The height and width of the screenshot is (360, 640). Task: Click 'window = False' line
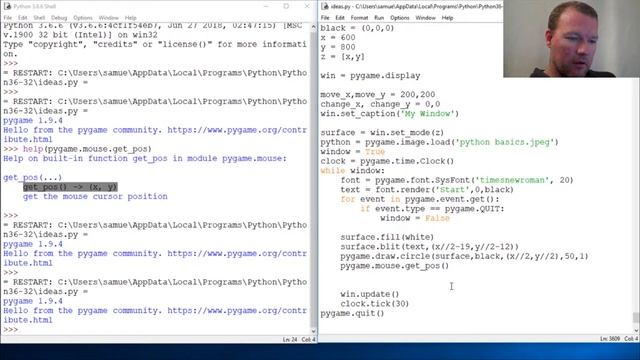pos(415,218)
